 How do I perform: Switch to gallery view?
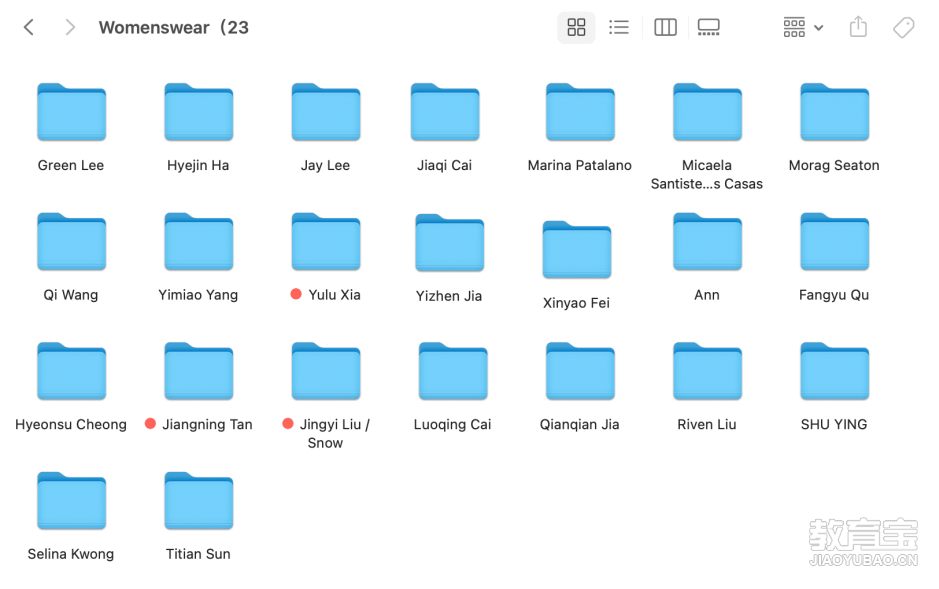pyautogui.click(x=708, y=27)
